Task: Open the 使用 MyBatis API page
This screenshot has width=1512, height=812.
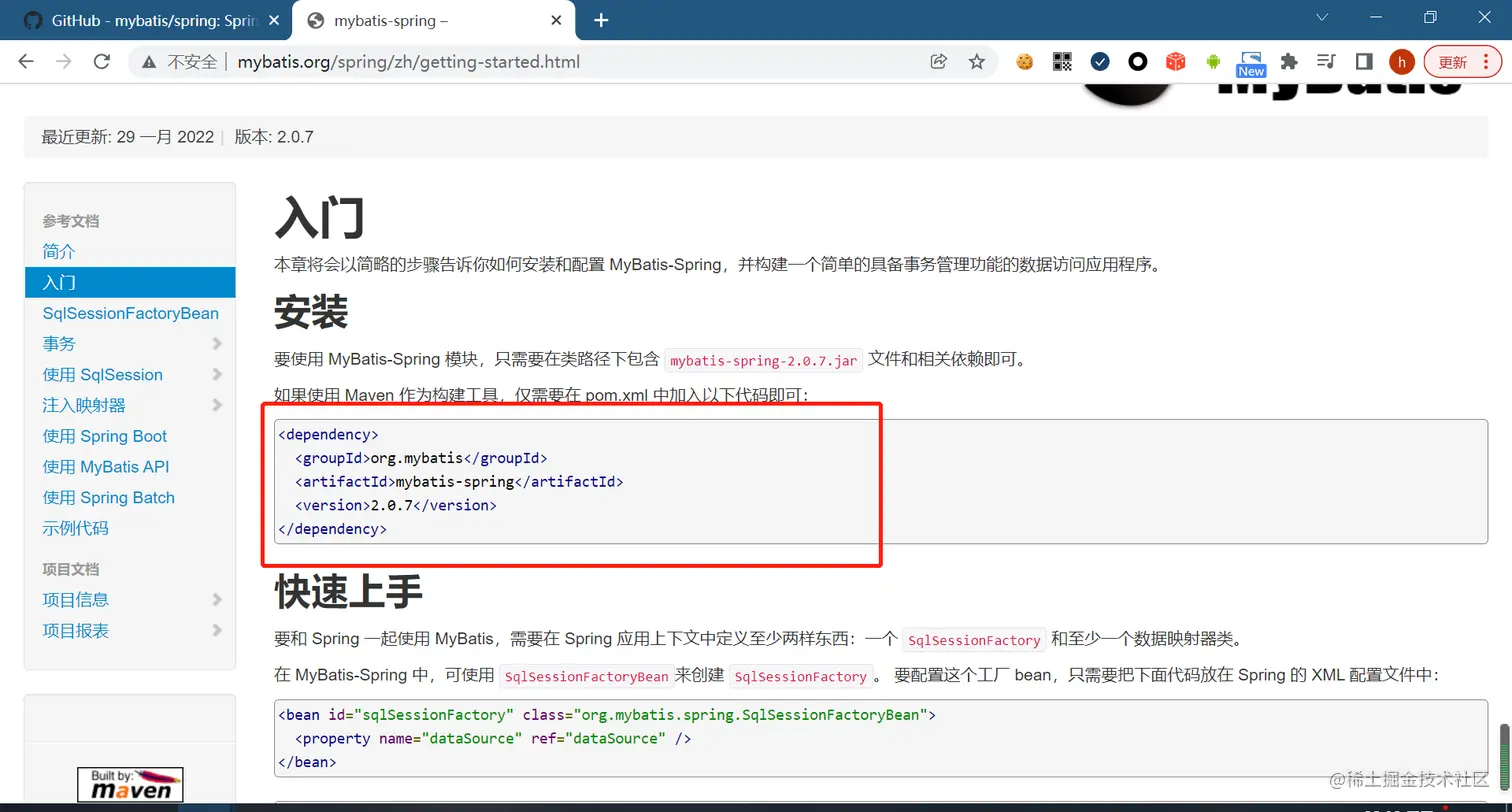Action: point(105,467)
